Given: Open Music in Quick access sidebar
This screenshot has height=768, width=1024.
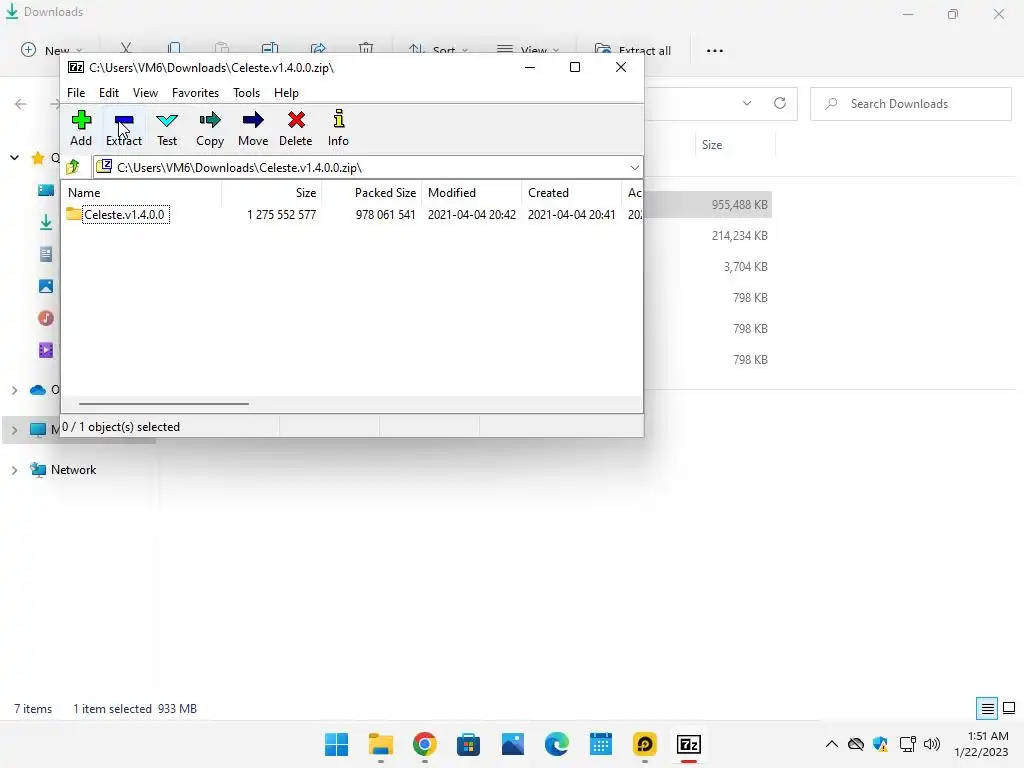Looking at the screenshot, I should (46, 318).
